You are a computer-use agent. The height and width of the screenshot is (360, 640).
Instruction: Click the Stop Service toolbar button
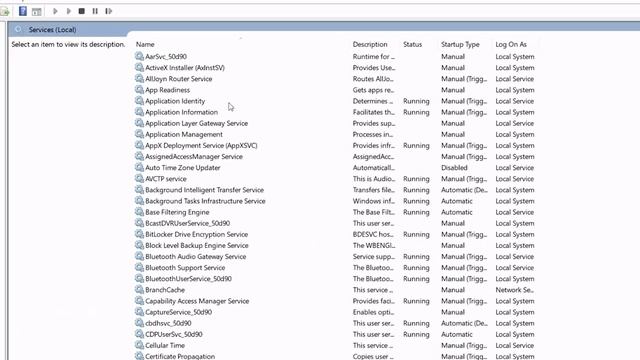click(82, 11)
